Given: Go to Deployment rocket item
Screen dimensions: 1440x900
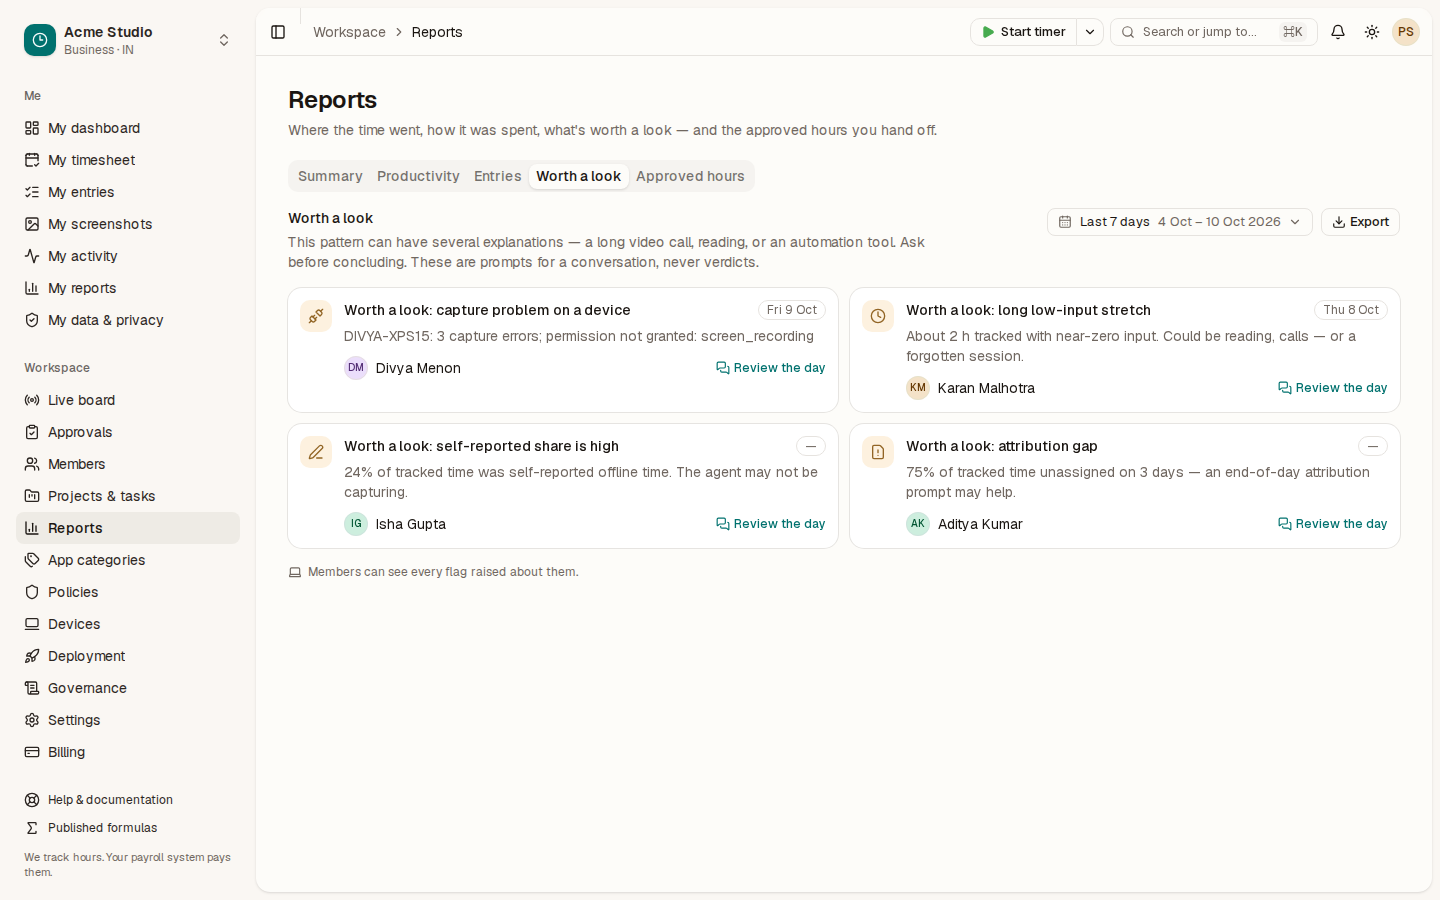Looking at the screenshot, I should (128, 656).
